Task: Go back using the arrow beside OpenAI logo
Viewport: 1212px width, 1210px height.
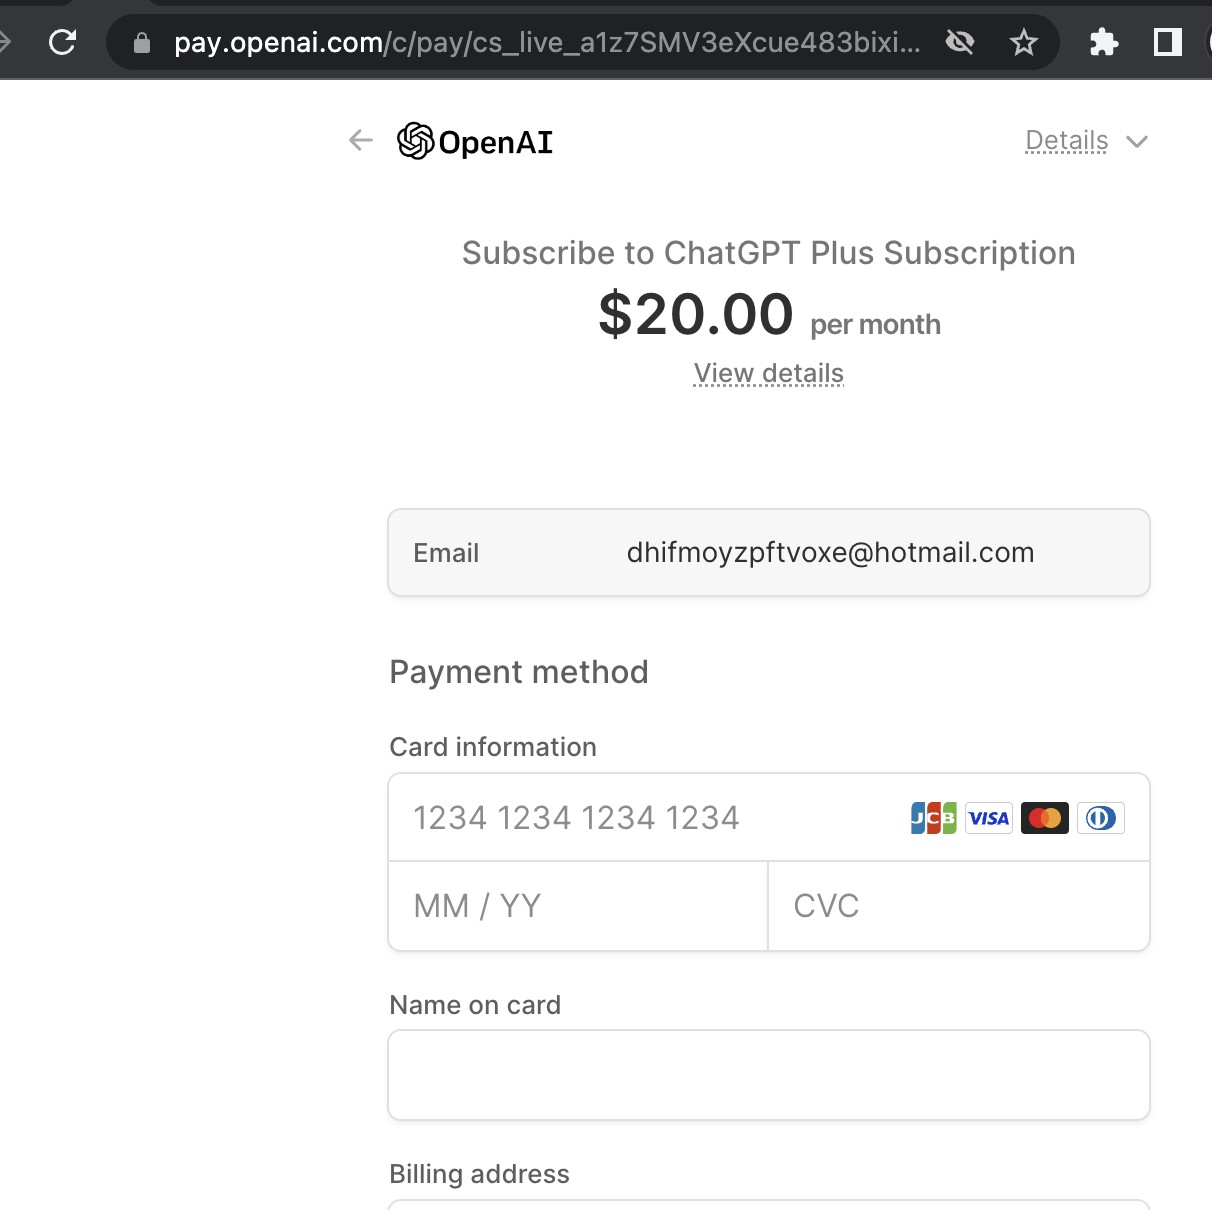Action: pos(361,141)
